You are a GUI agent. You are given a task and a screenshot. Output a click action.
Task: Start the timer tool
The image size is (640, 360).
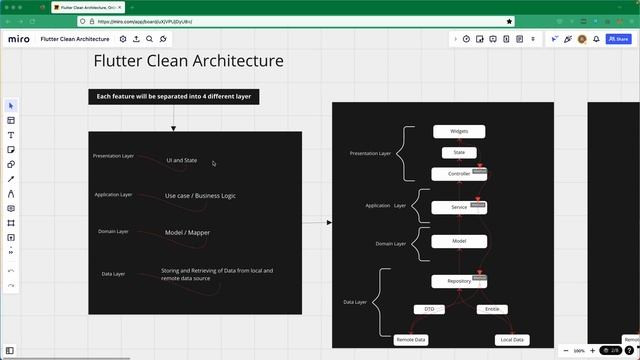467,39
